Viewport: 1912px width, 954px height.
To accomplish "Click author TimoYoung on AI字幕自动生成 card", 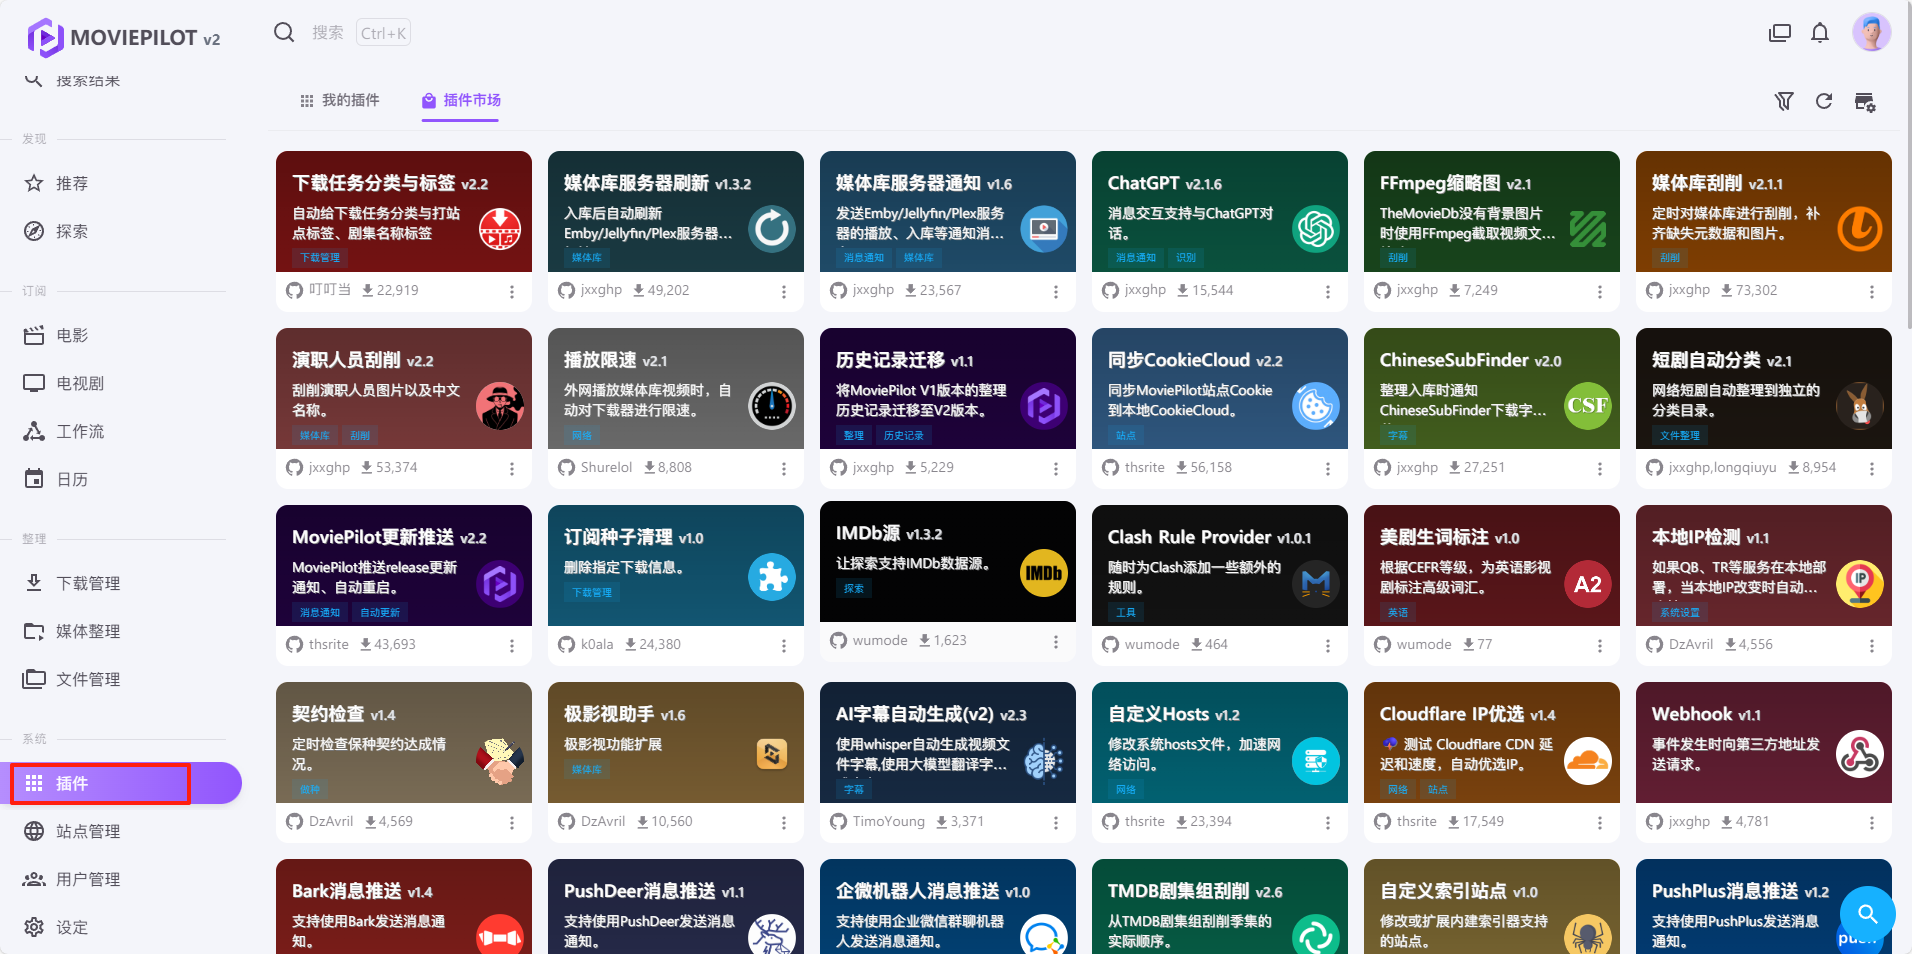I will pos(888,821).
